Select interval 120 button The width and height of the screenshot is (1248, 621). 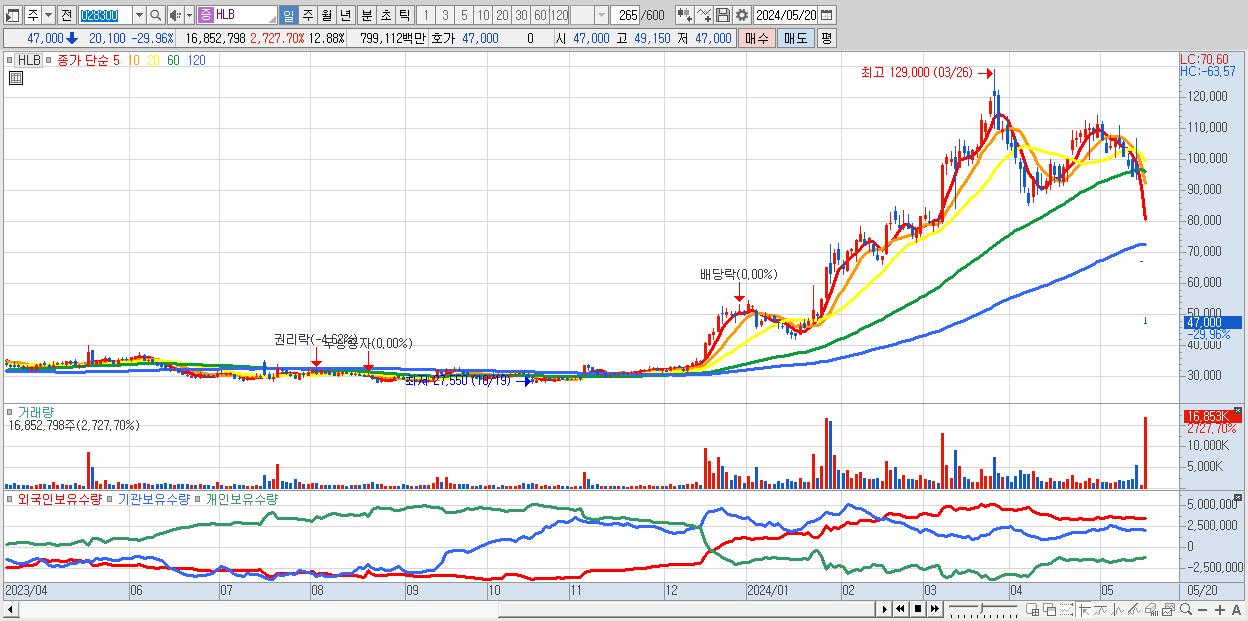(560, 15)
